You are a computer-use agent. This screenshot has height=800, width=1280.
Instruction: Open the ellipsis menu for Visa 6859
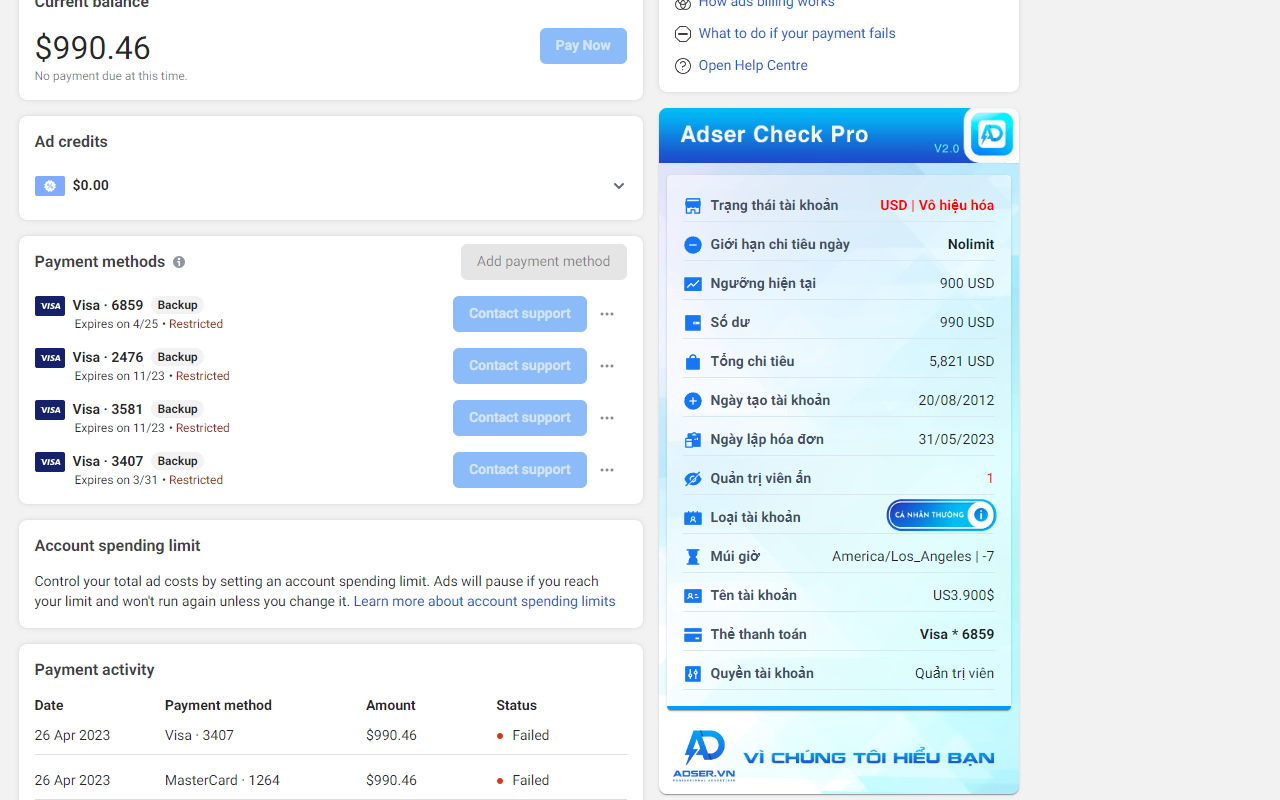pyautogui.click(x=607, y=314)
